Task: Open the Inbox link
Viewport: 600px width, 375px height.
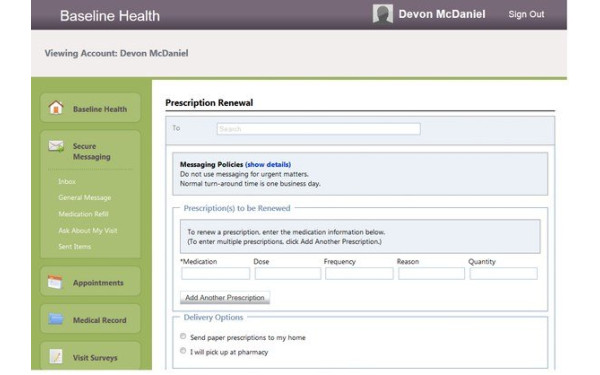Action: [67, 181]
